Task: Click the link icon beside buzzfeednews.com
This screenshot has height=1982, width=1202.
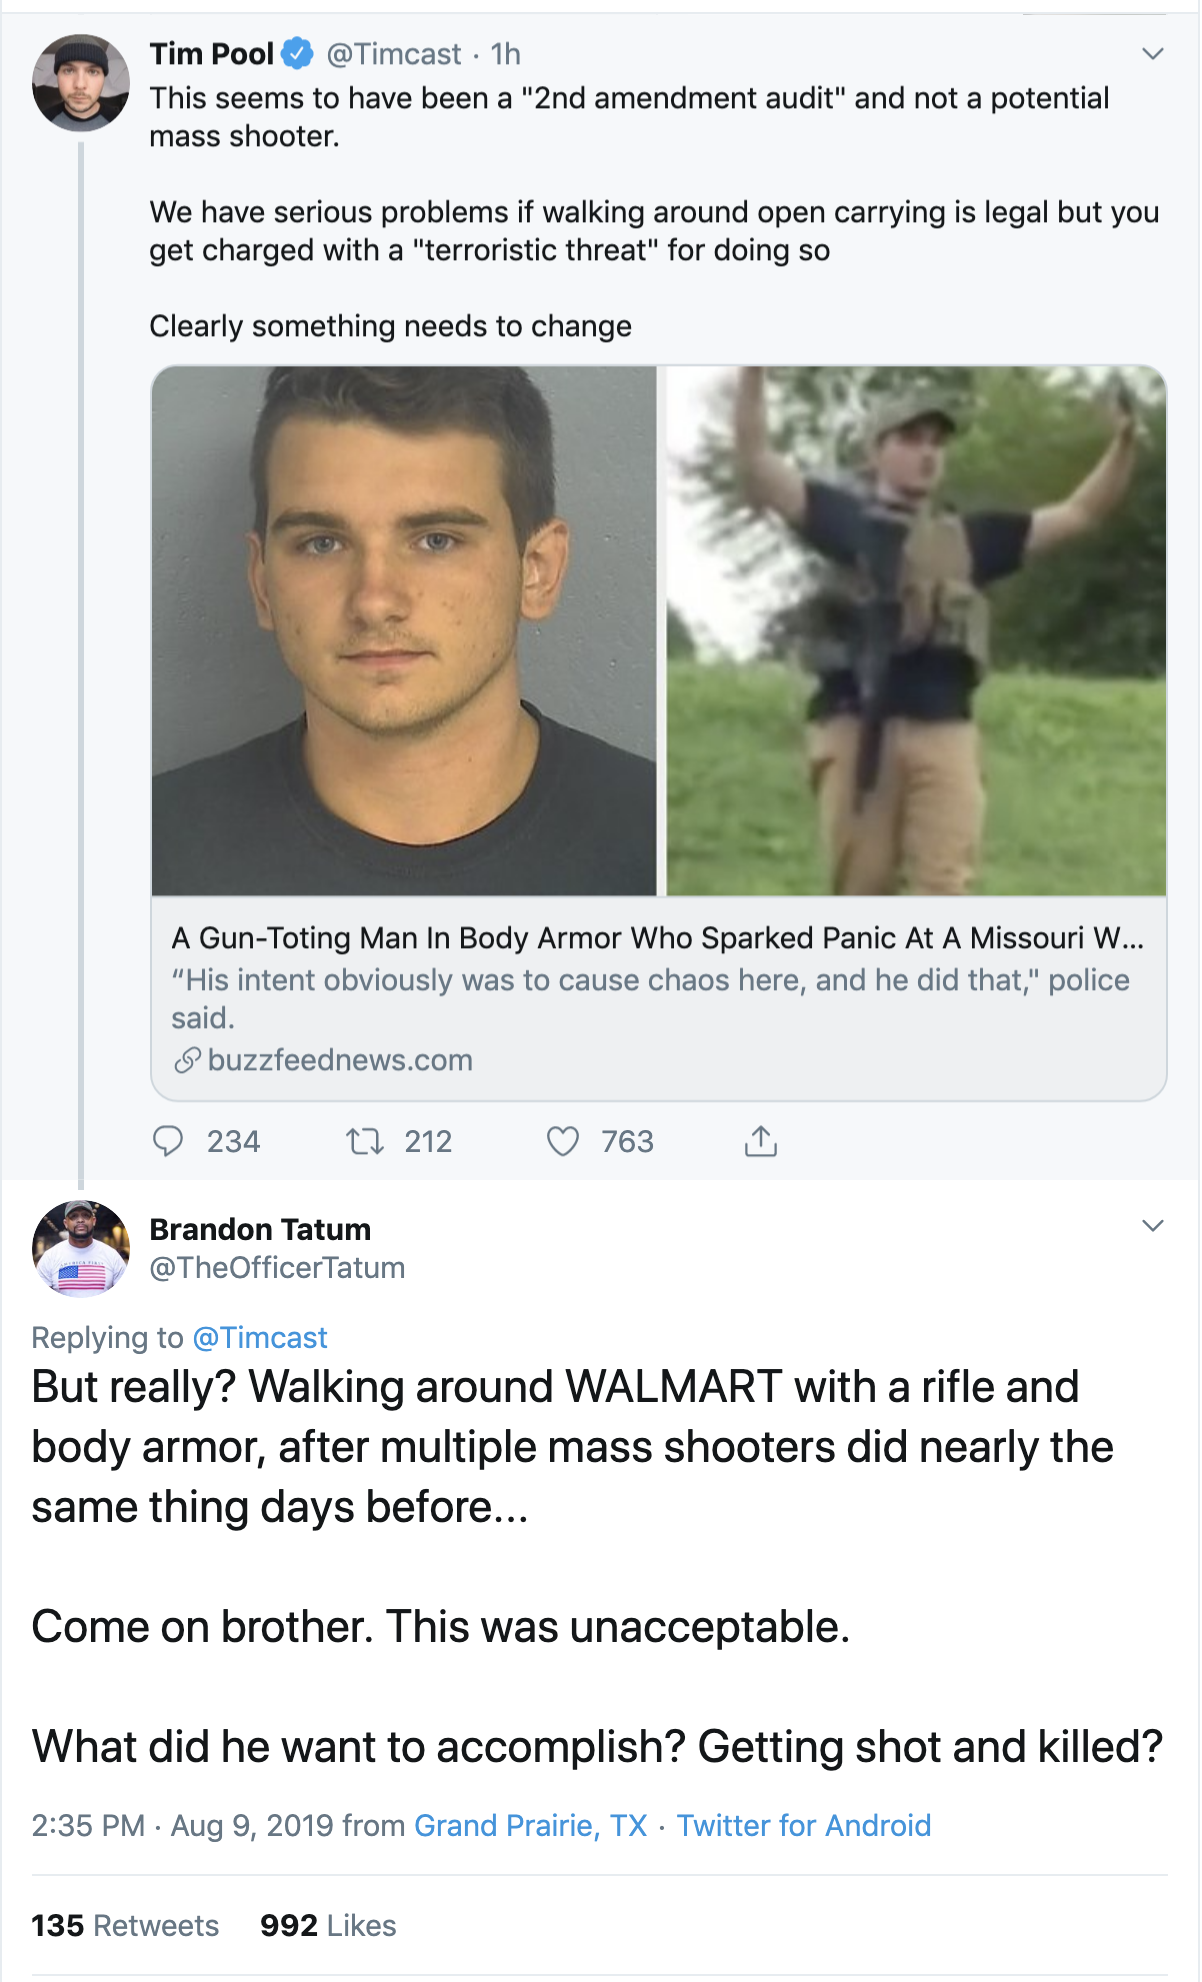Action: tap(187, 1060)
